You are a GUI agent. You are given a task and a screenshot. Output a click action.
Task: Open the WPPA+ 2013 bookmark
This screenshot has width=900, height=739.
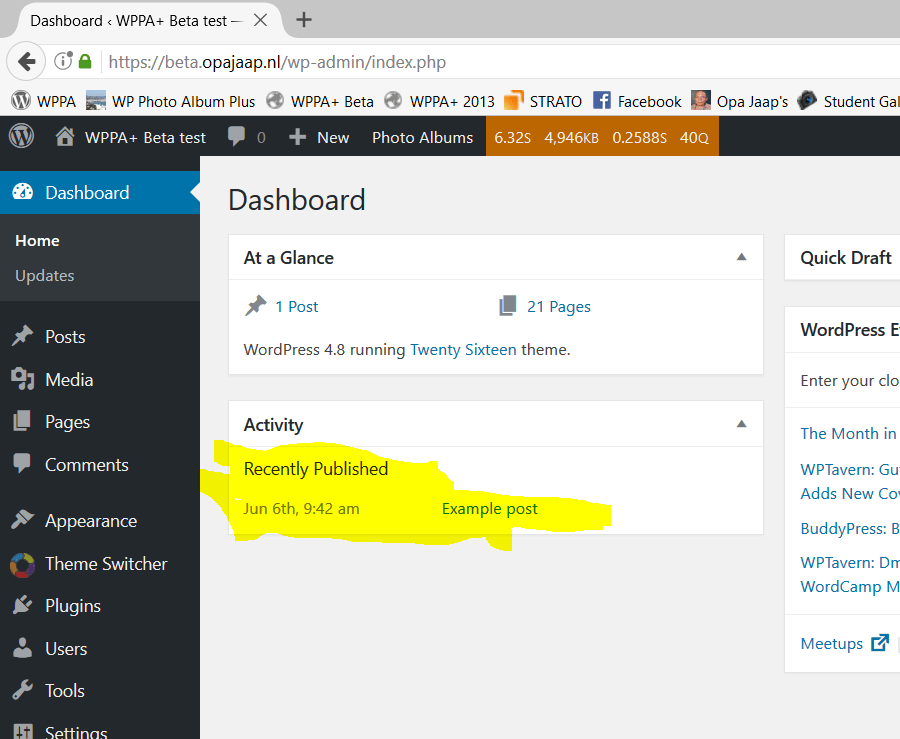click(x=440, y=101)
